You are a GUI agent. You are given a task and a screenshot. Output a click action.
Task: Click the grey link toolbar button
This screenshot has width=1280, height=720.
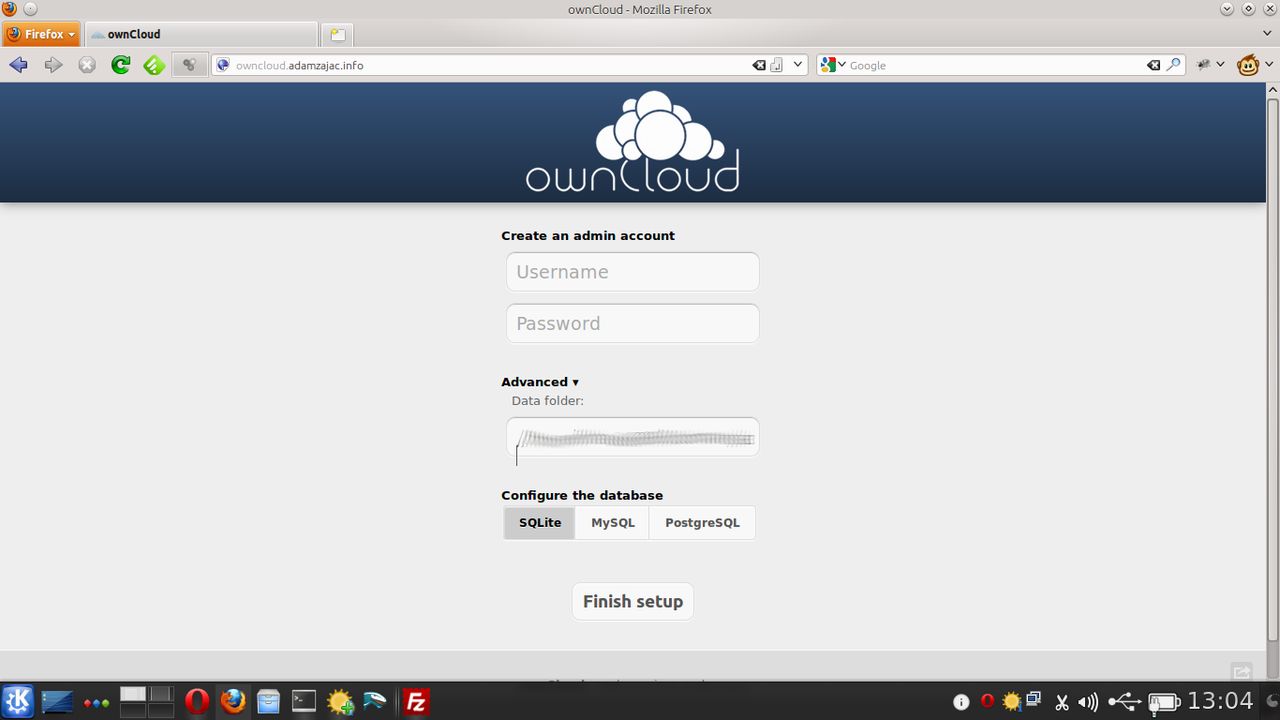pyautogui.click(x=188, y=65)
